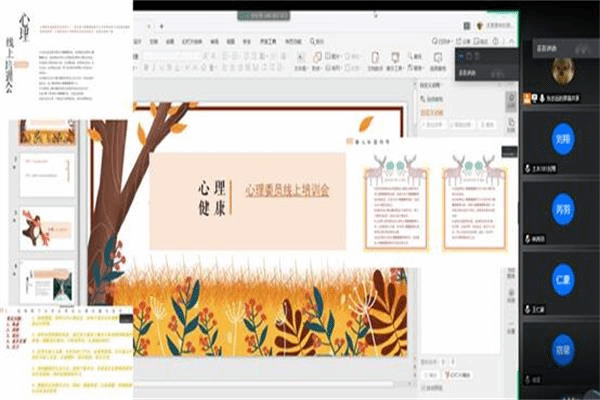600x400 pixels.
Task: Click the underlined title 心理委员线上培训会 on the slide
Action: coord(287,188)
